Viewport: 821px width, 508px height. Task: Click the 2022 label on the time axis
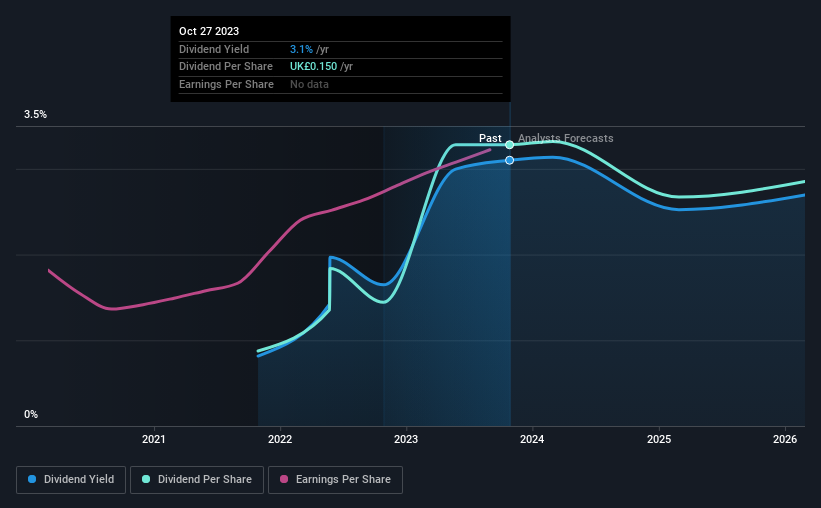[x=280, y=439]
